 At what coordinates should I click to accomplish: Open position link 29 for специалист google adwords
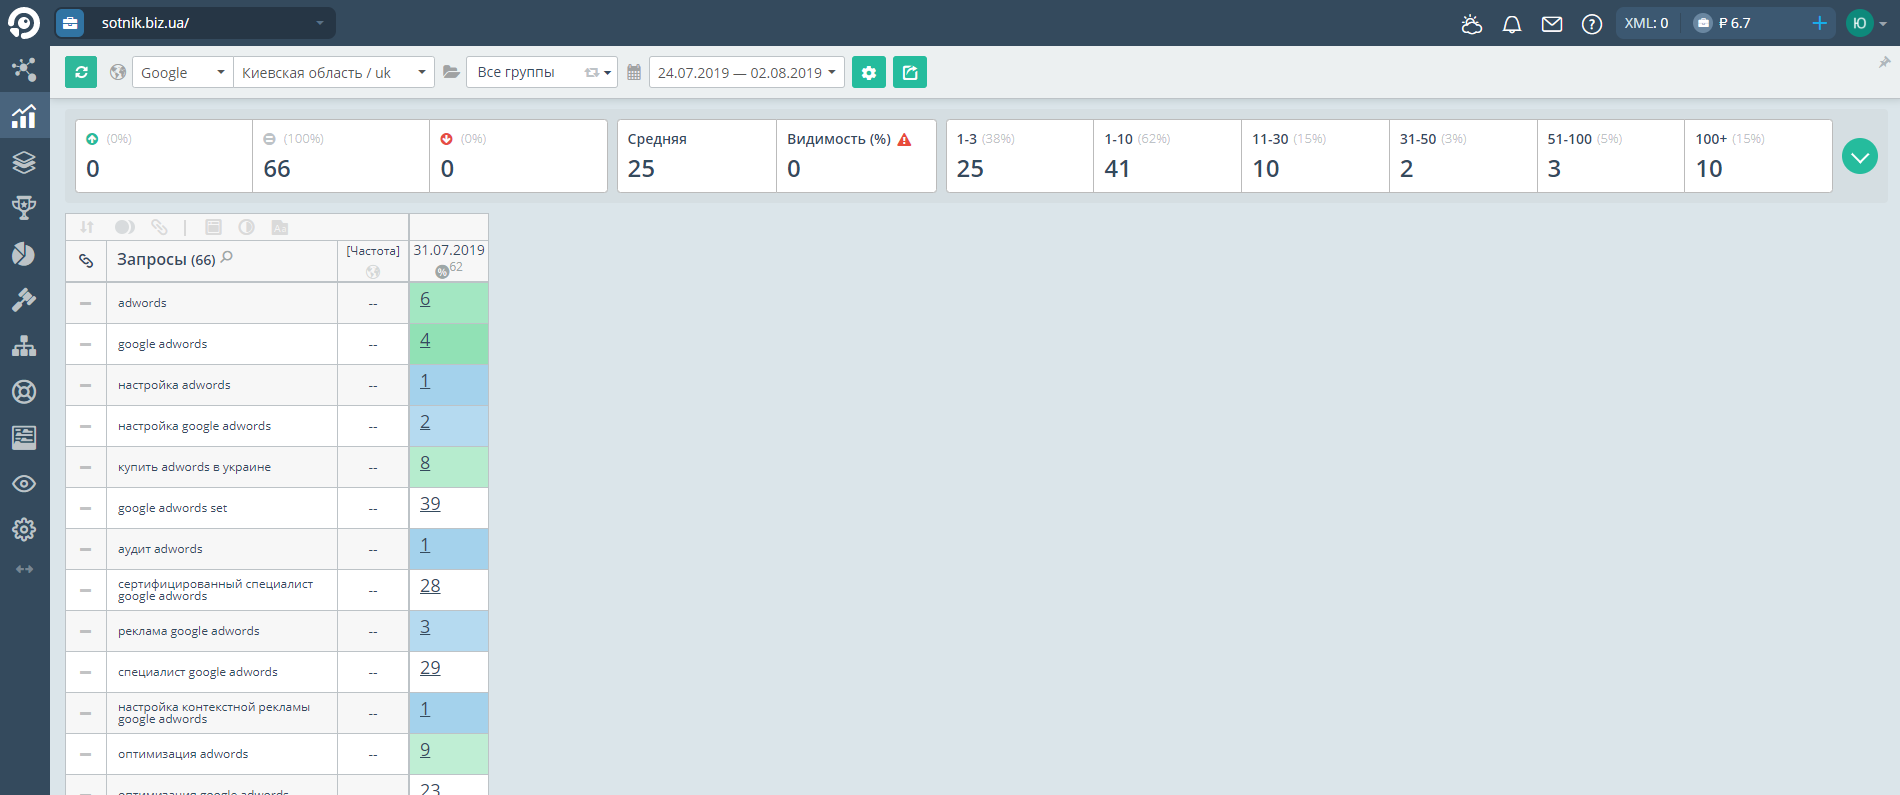tap(430, 668)
